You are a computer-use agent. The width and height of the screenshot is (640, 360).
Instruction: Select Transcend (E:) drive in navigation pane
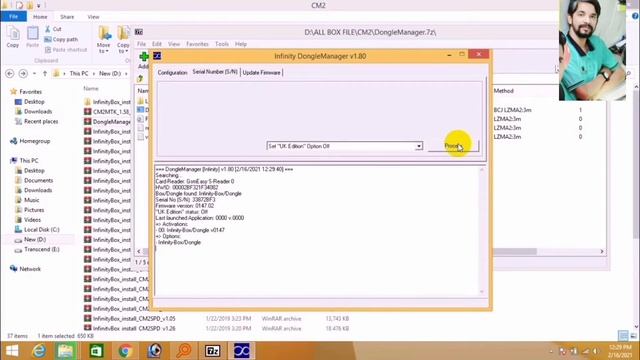click(41, 249)
